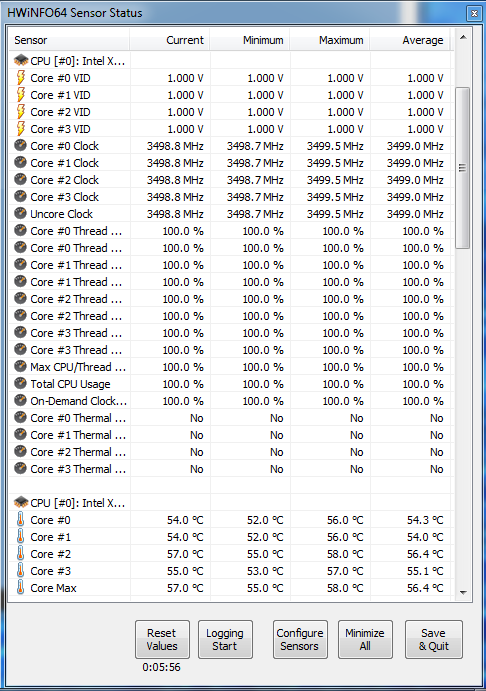This screenshot has width=486, height=691.
Task: Click the CPU chip icon in first header row
Action: (x=21, y=60)
